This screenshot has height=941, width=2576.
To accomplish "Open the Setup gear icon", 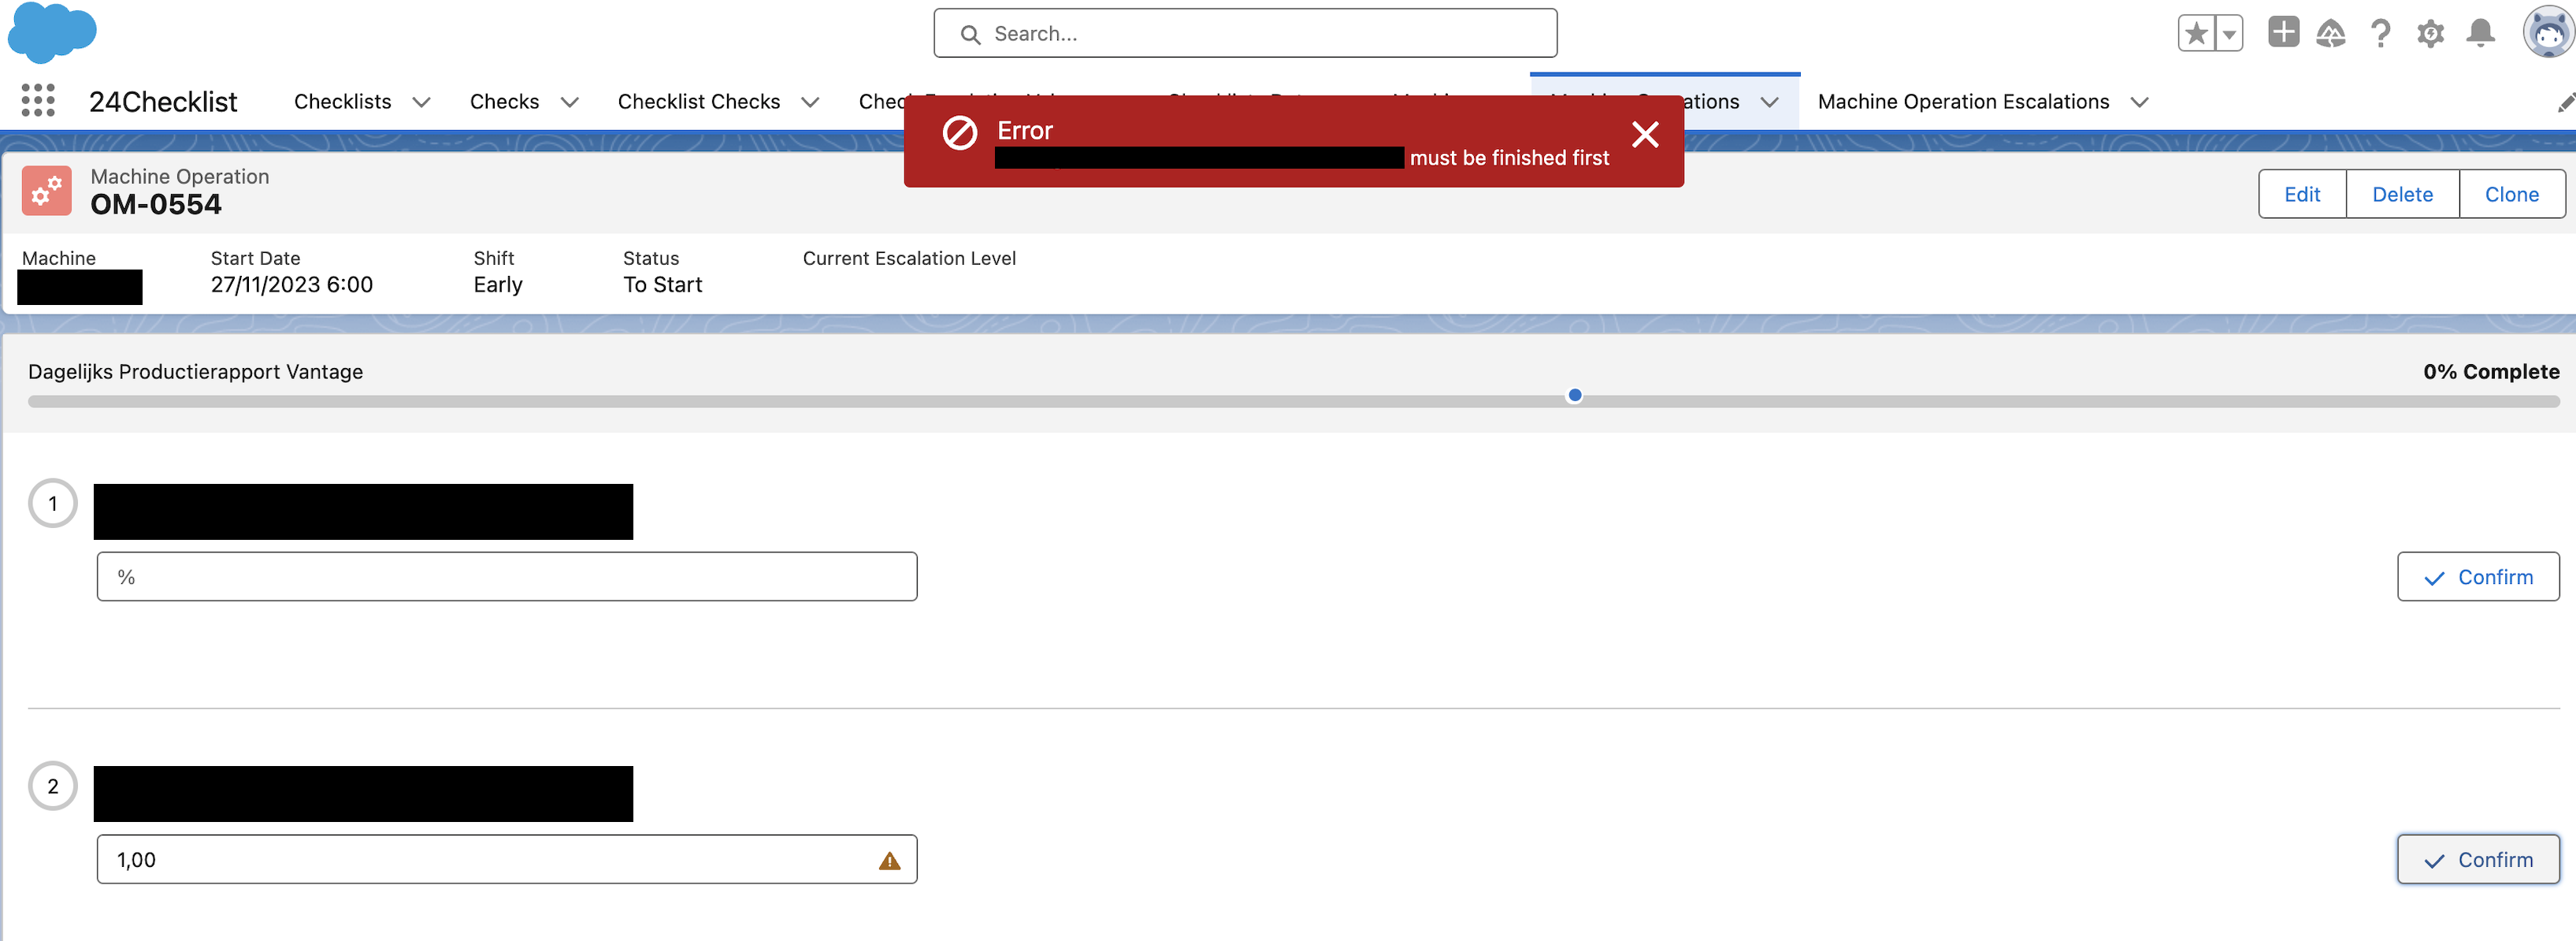I will pos(2430,34).
